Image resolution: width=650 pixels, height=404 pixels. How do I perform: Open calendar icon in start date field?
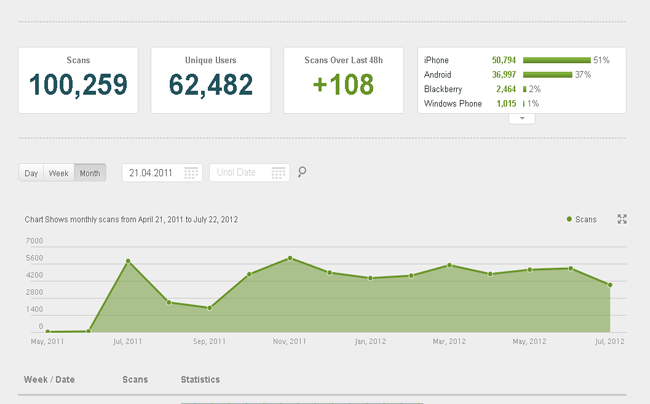(191, 173)
